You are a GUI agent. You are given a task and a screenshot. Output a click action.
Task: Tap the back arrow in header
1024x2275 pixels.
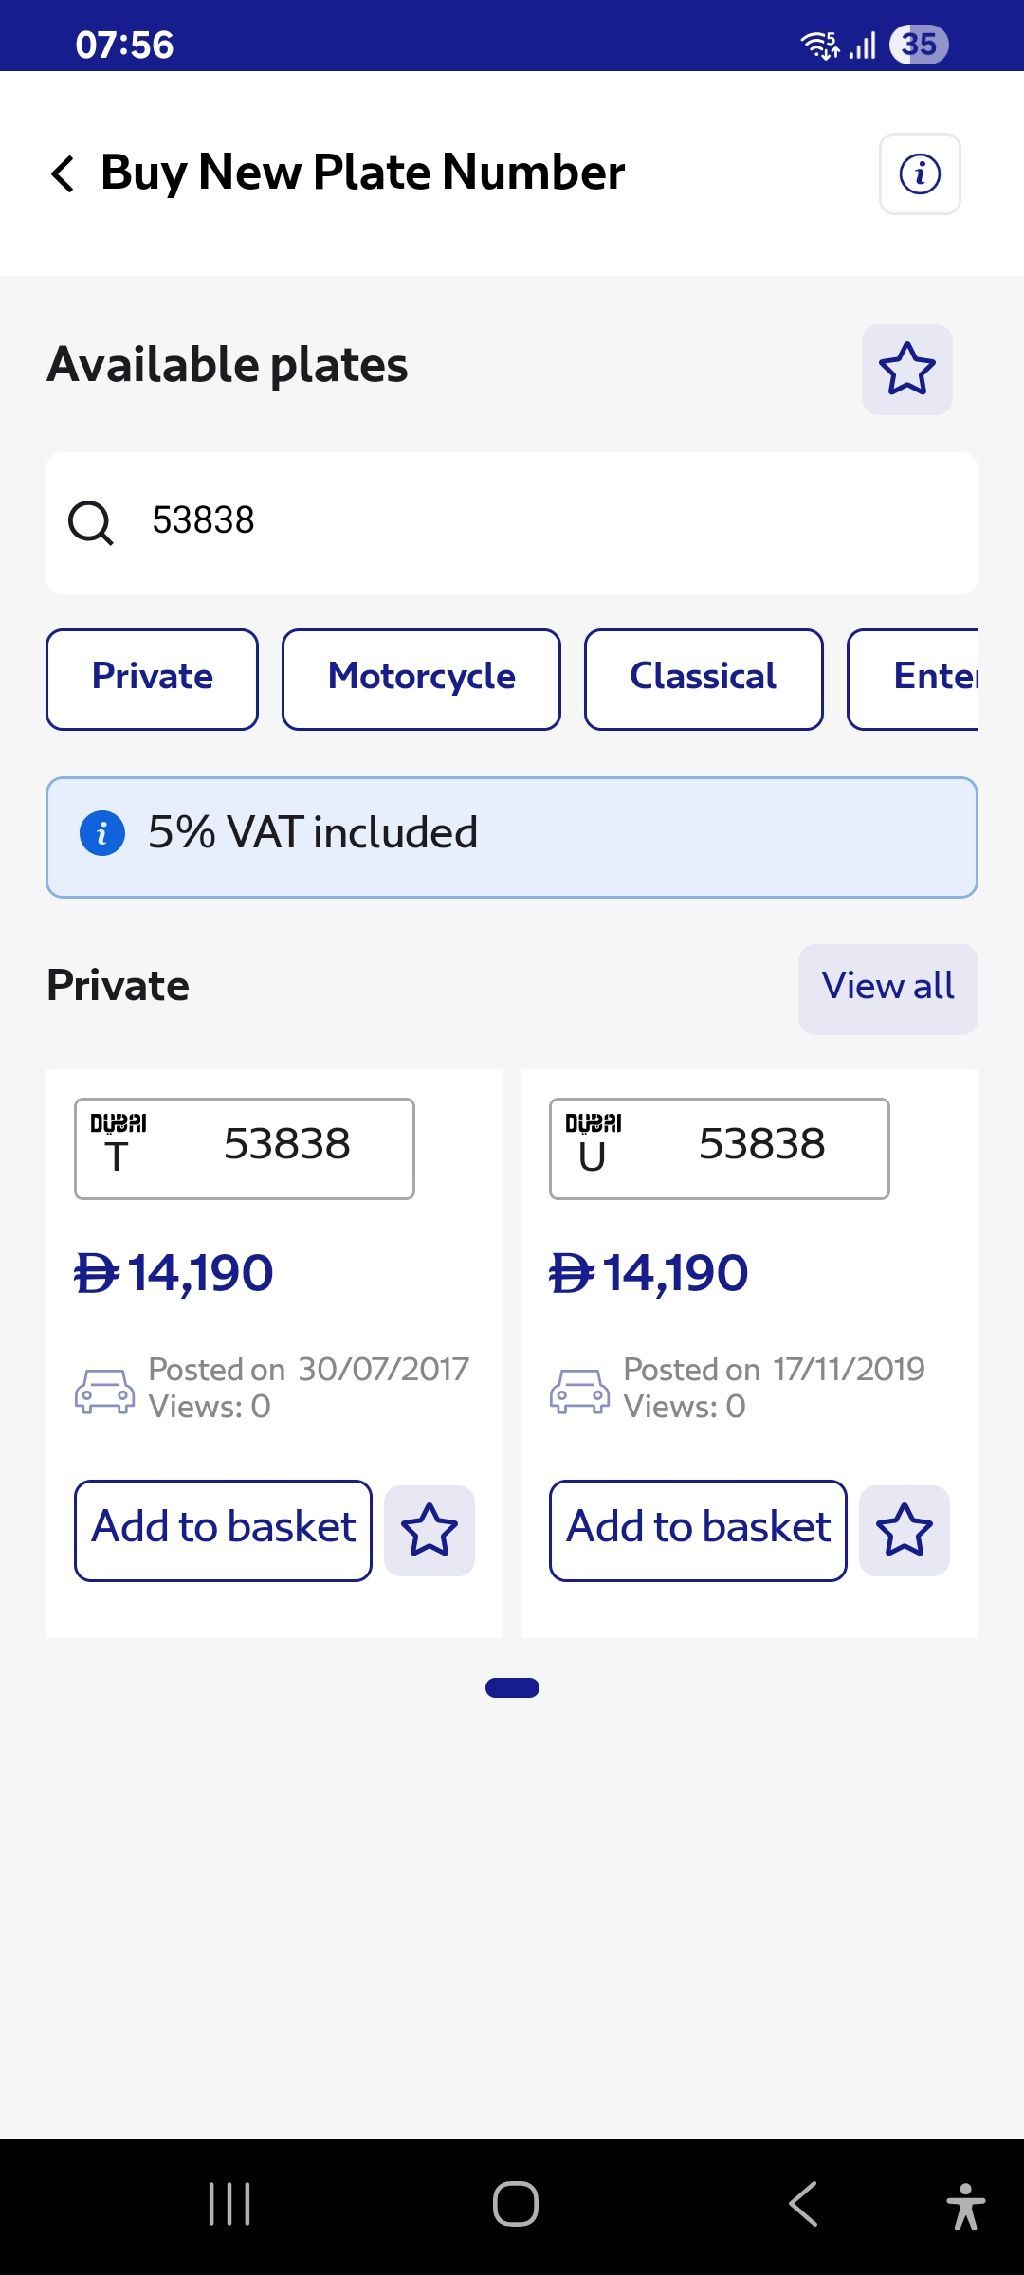(x=63, y=173)
